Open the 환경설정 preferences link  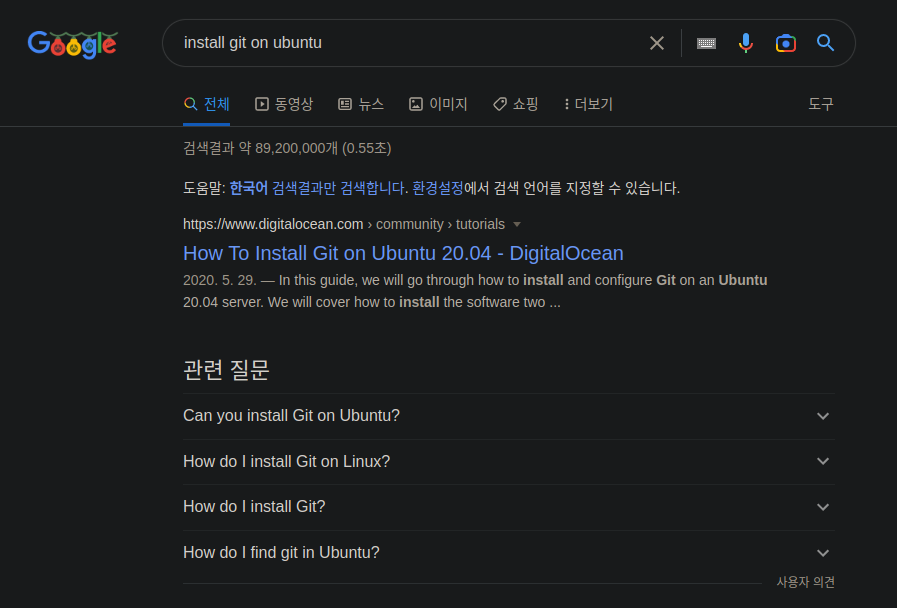pos(438,188)
